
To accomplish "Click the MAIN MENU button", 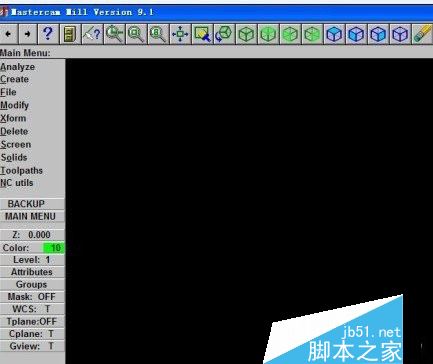I will coord(32,216).
